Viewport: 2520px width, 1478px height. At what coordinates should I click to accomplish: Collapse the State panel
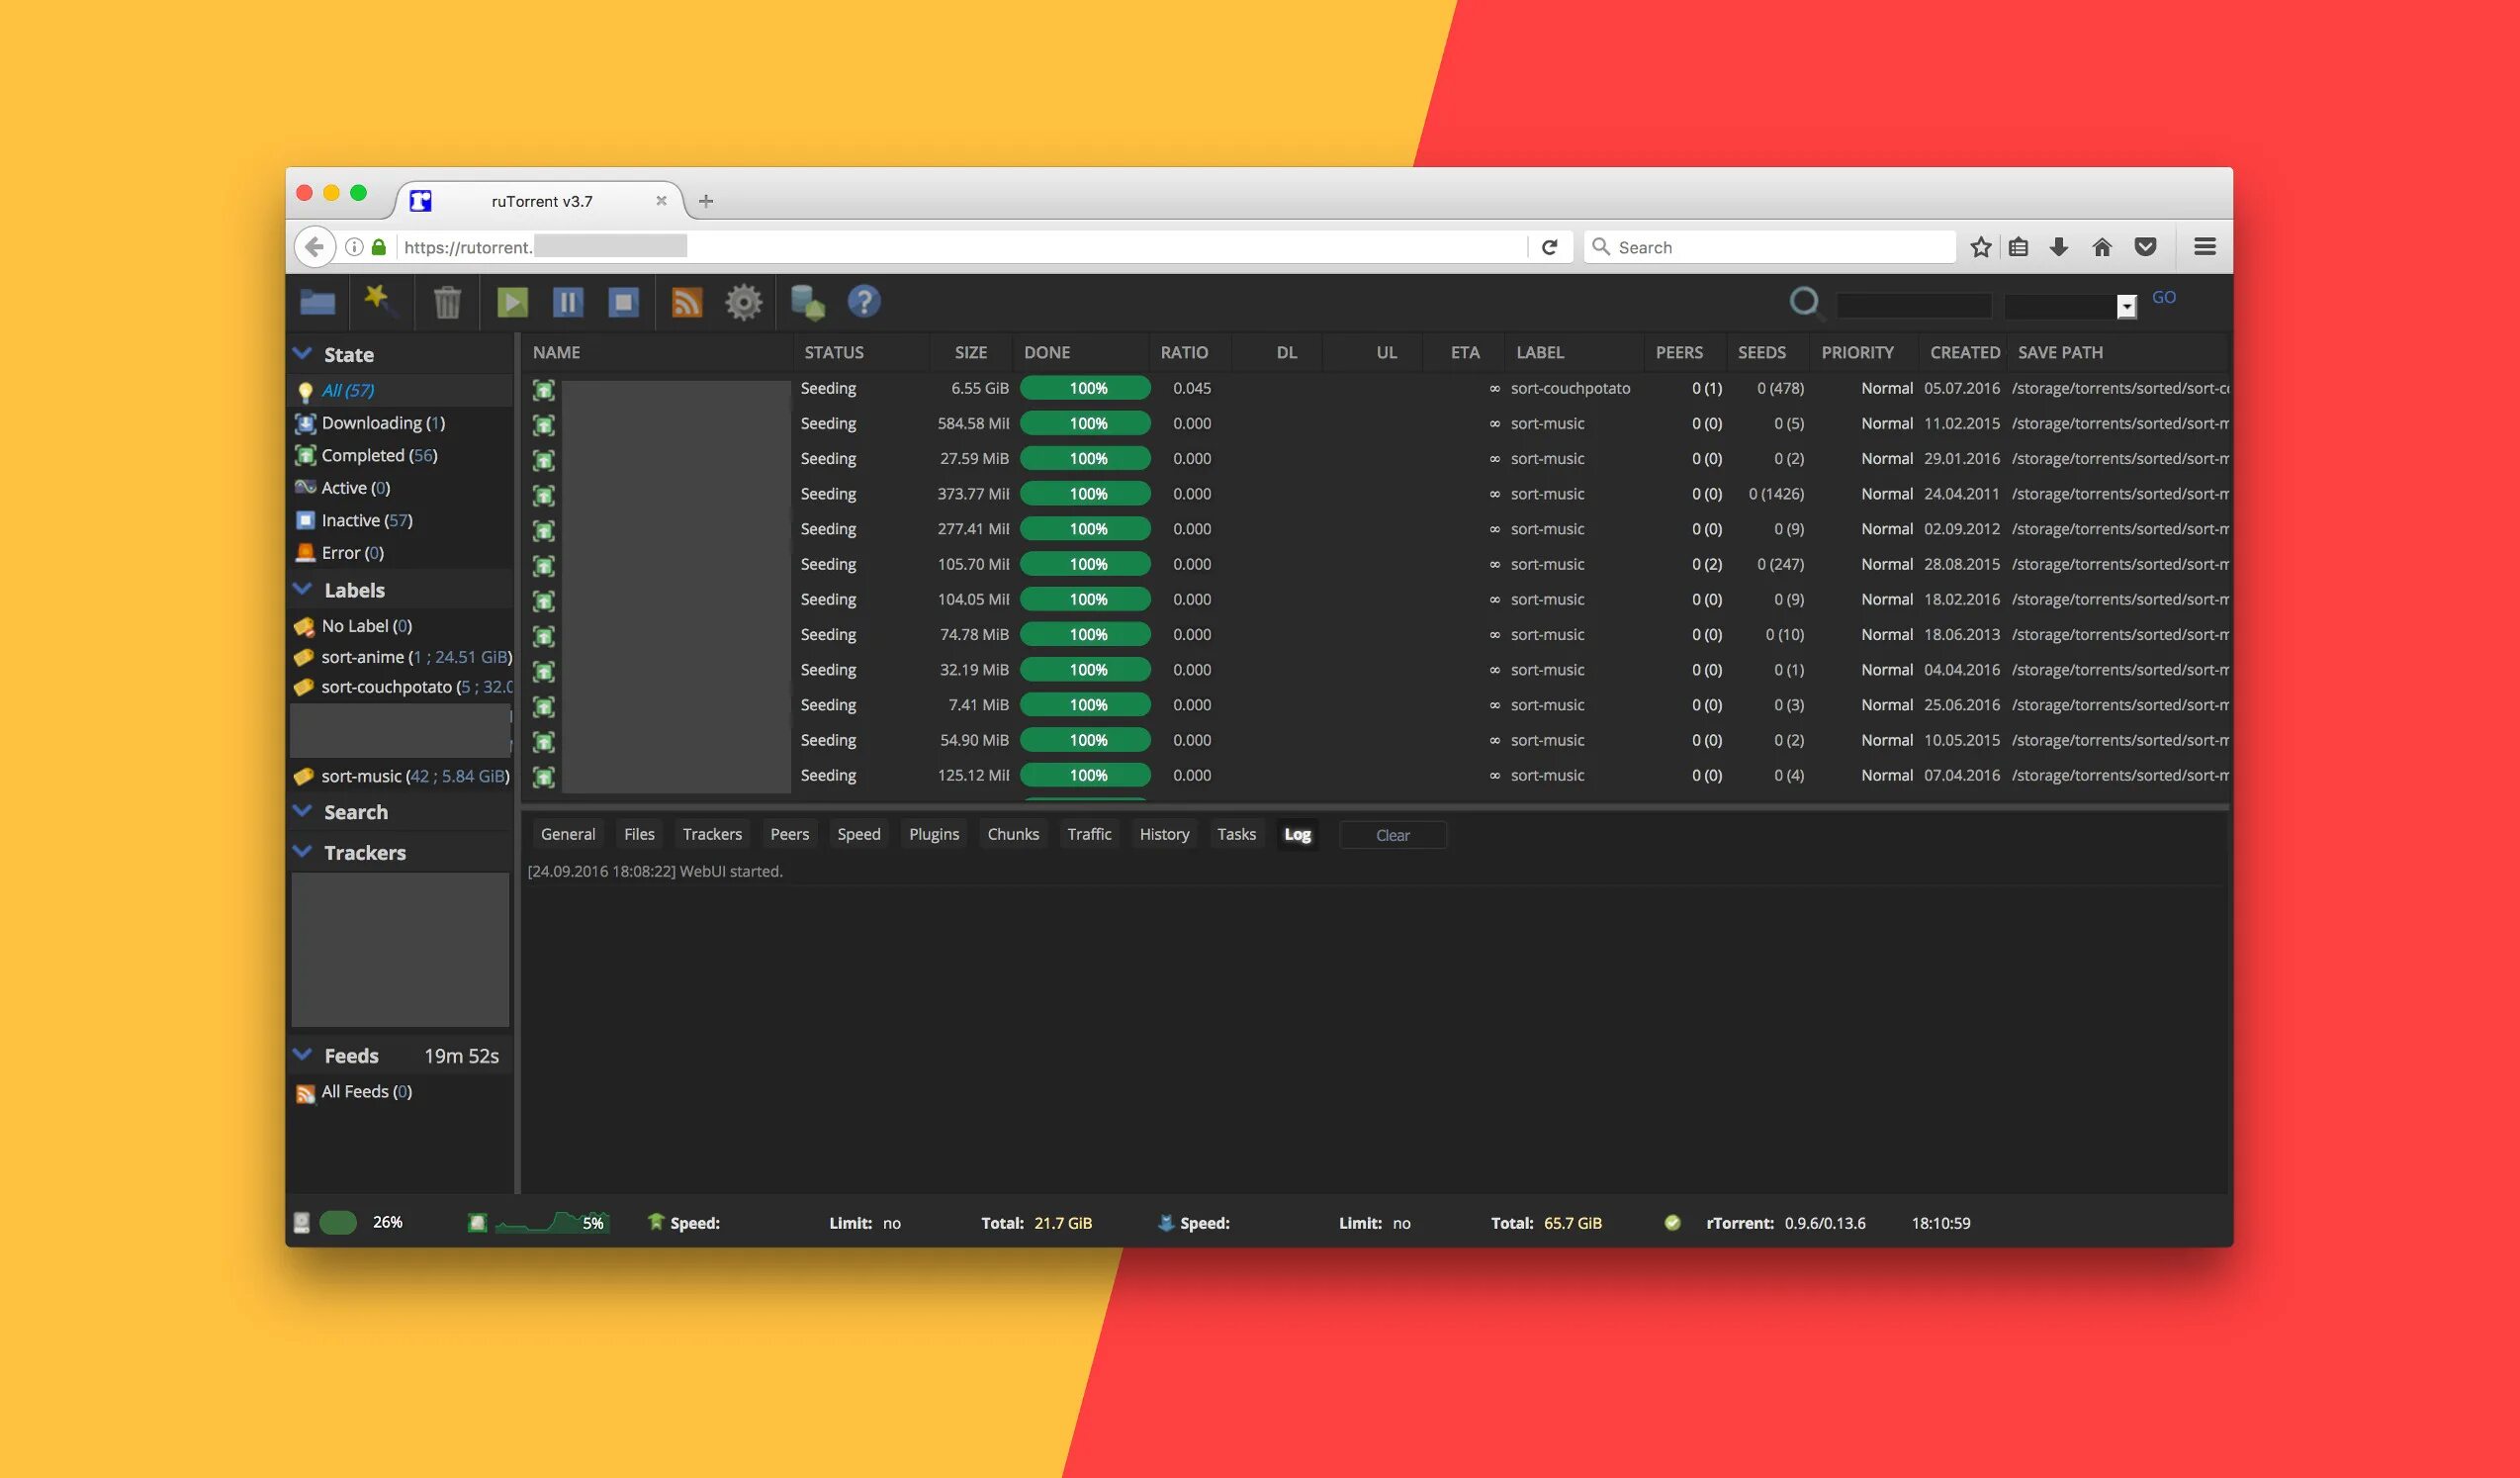point(302,353)
